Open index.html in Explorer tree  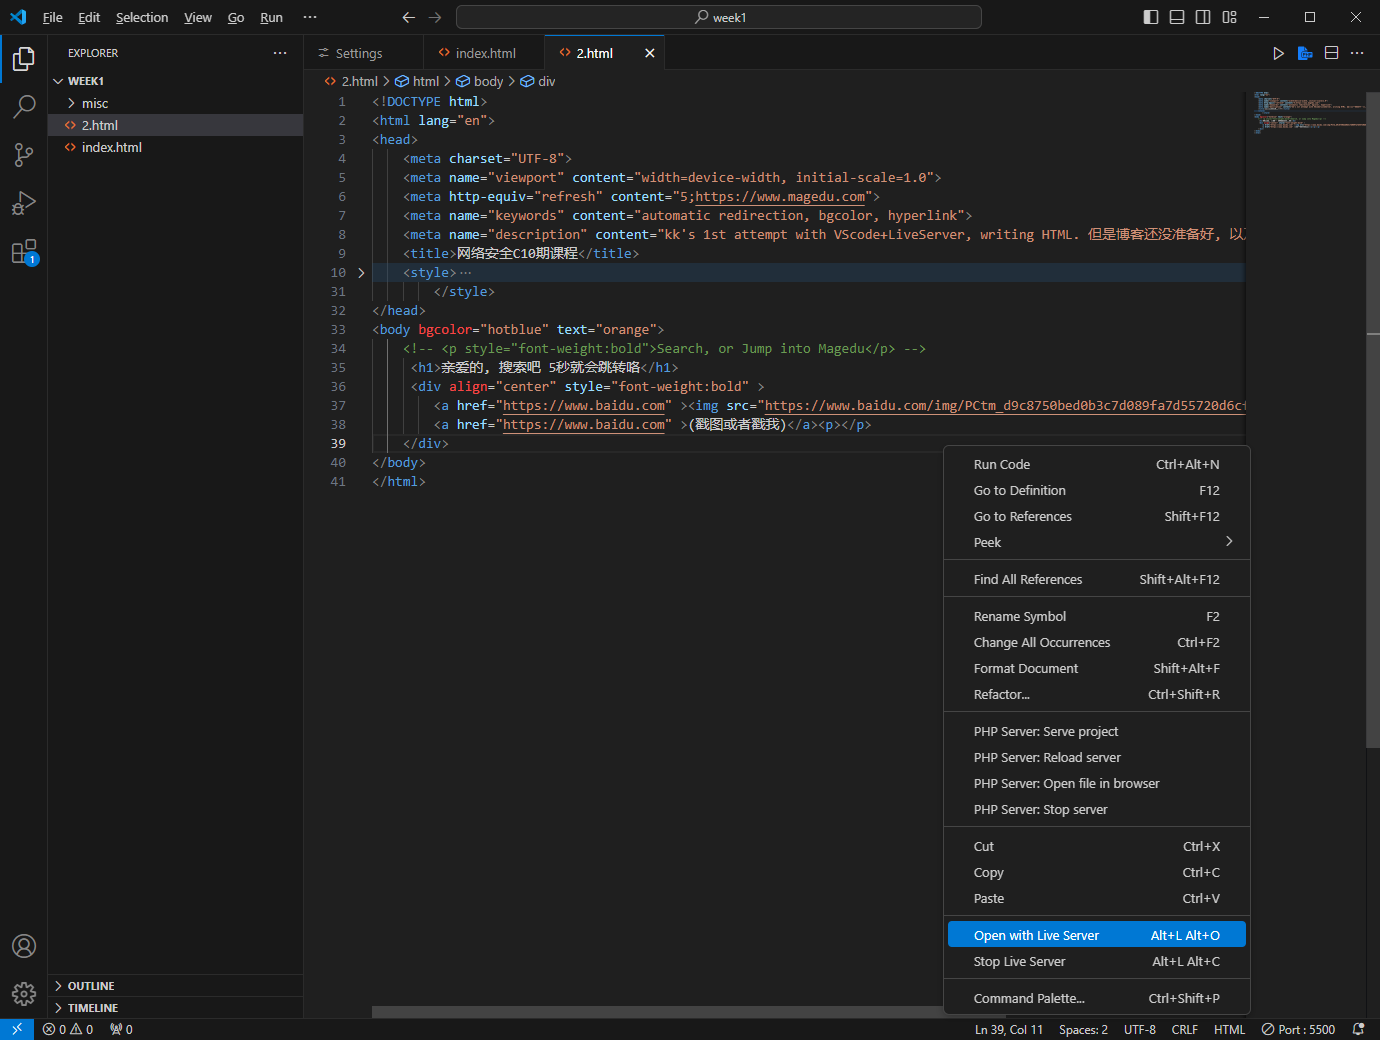click(x=175, y=147)
